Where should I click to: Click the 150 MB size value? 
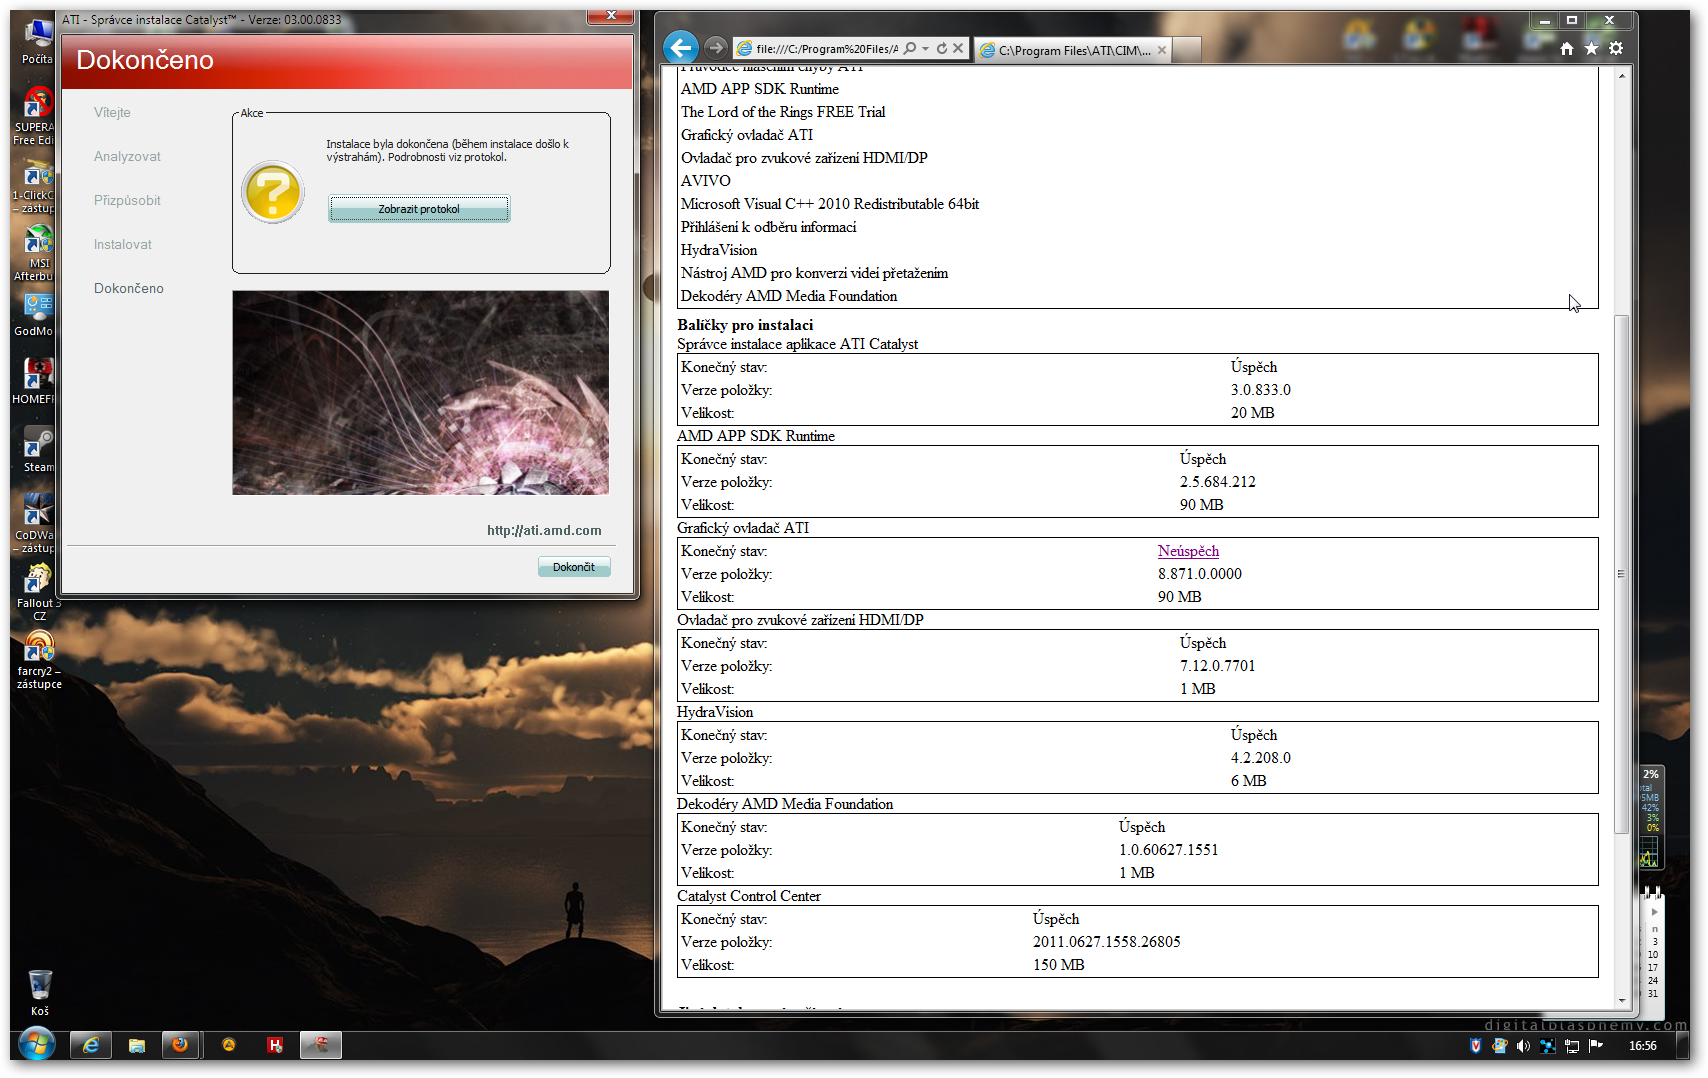1058,965
